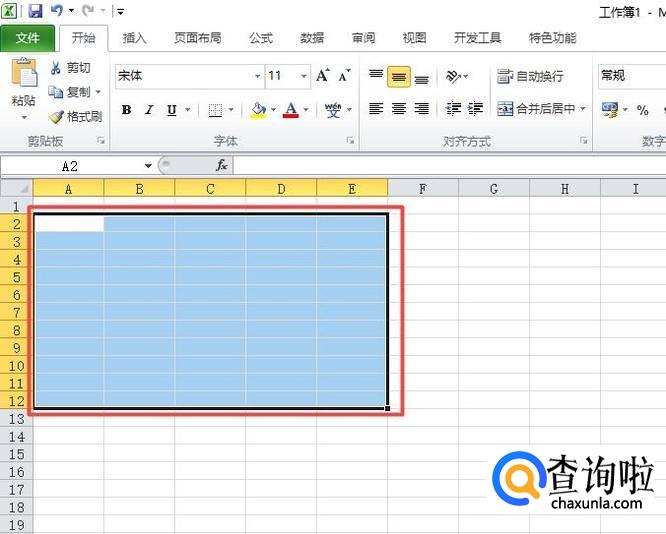Click the top align icon

coord(376,76)
